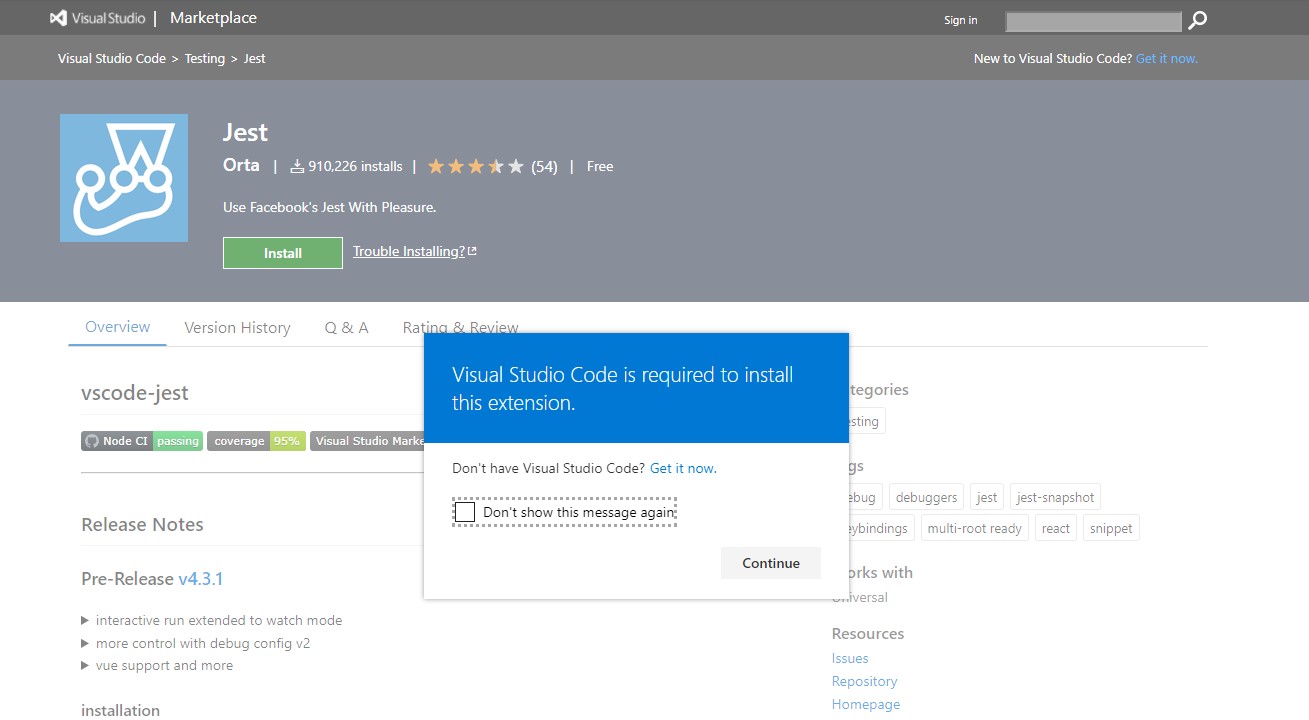This screenshot has height=720, width=1309.
Task: Click the "Free" price label
Action: click(x=600, y=166)
